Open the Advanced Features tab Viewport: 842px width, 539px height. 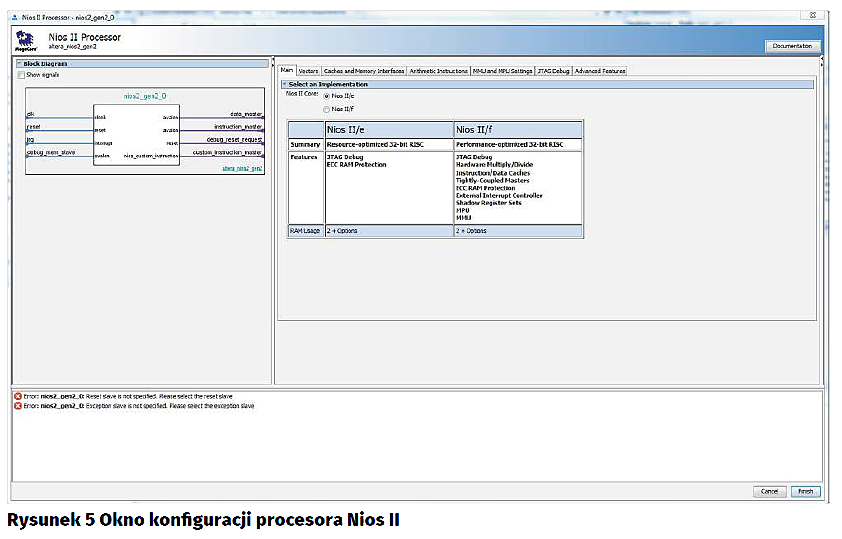click(600, 71)
